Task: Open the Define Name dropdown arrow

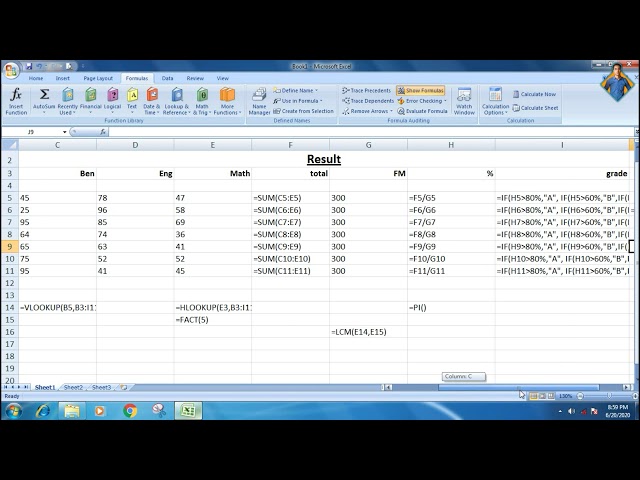Action: [316, 91]
